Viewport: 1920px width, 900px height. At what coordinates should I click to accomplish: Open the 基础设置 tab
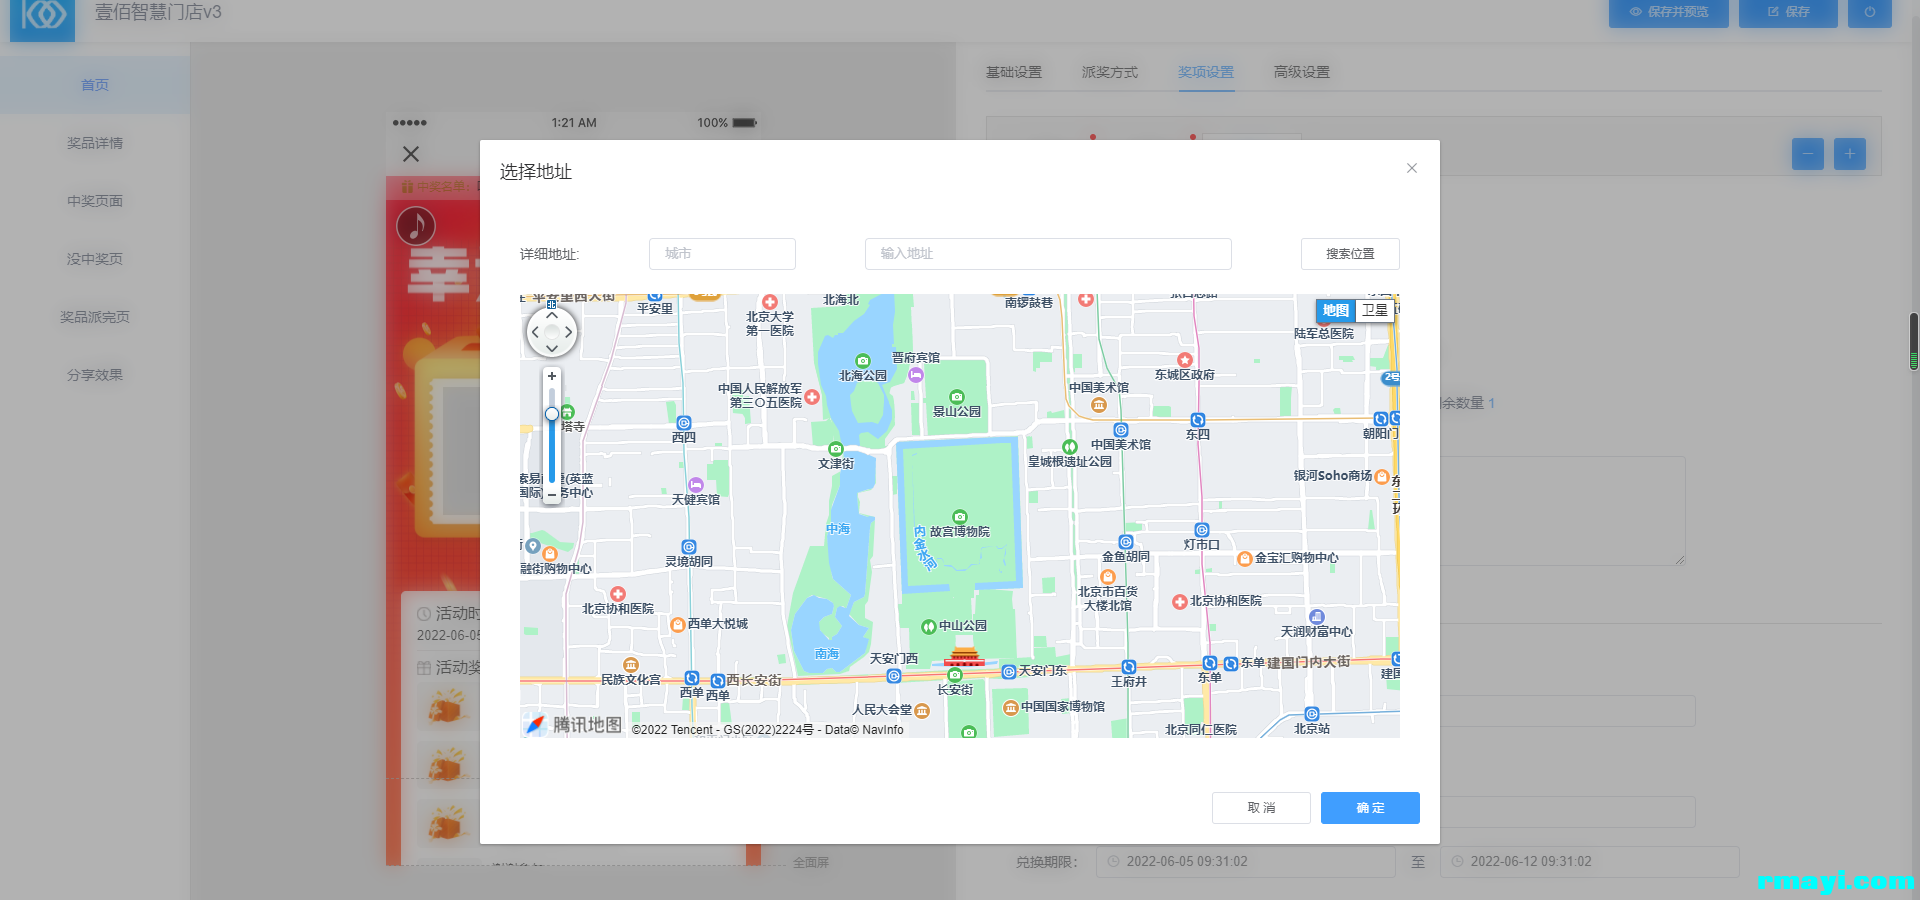(x=1014, y=72)
